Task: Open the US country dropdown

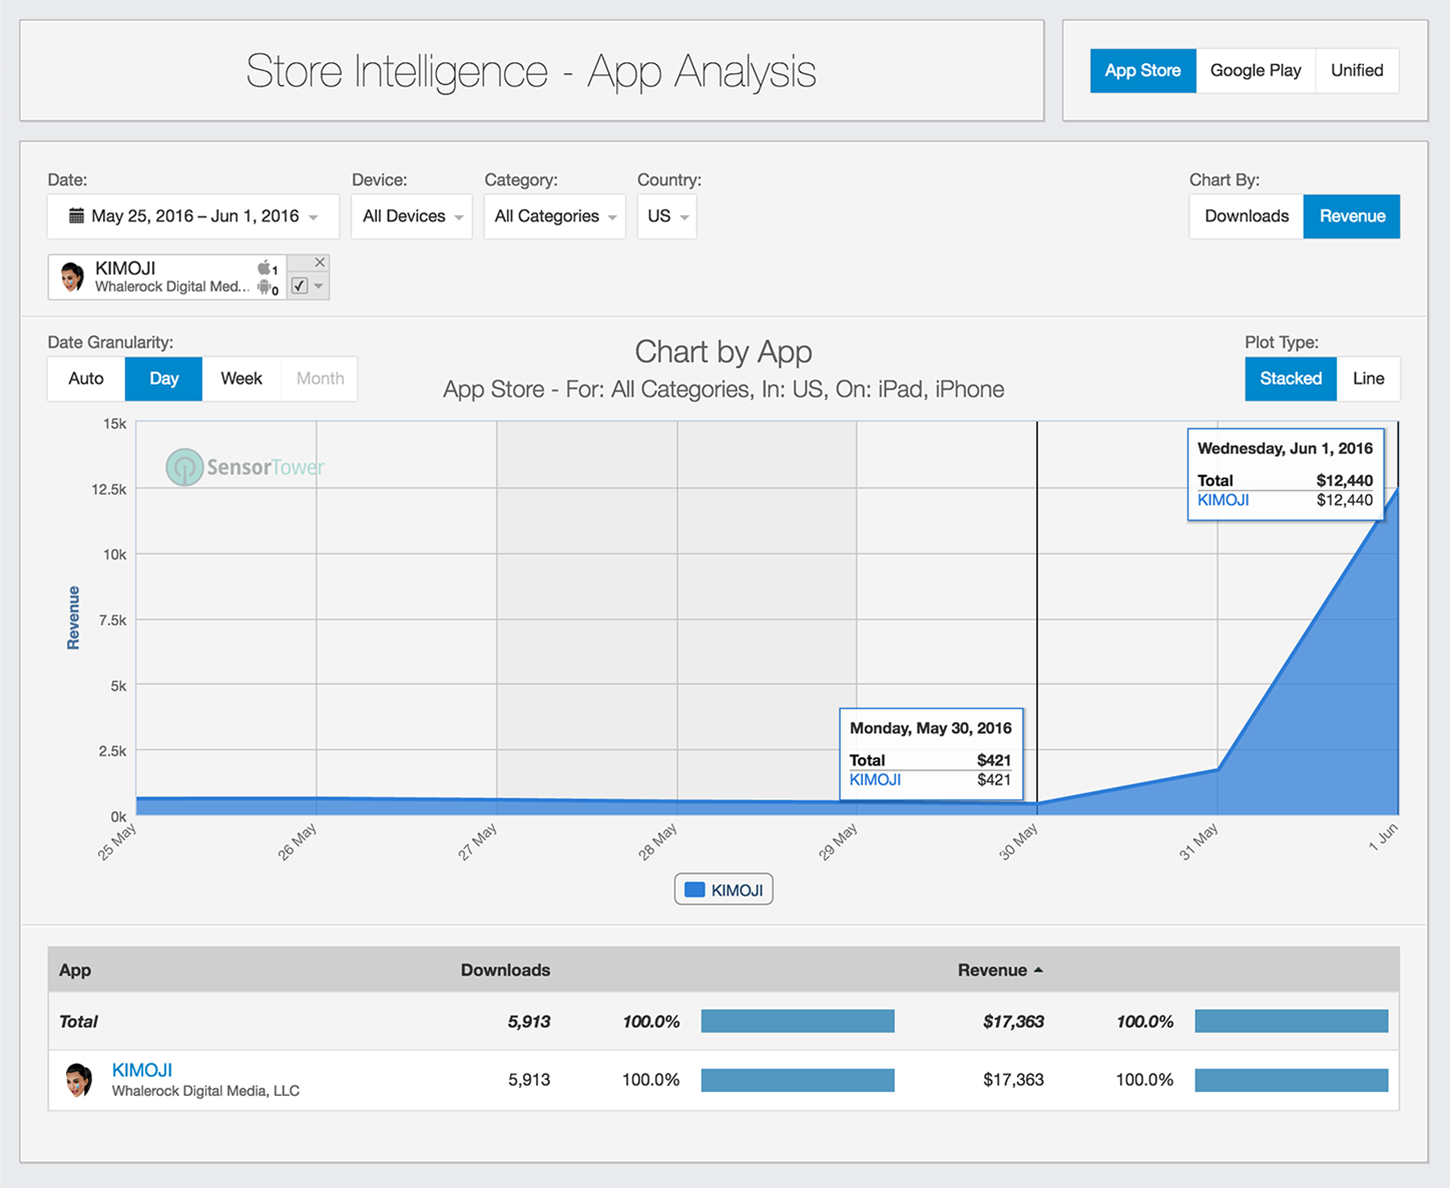Action: [667, 216]
